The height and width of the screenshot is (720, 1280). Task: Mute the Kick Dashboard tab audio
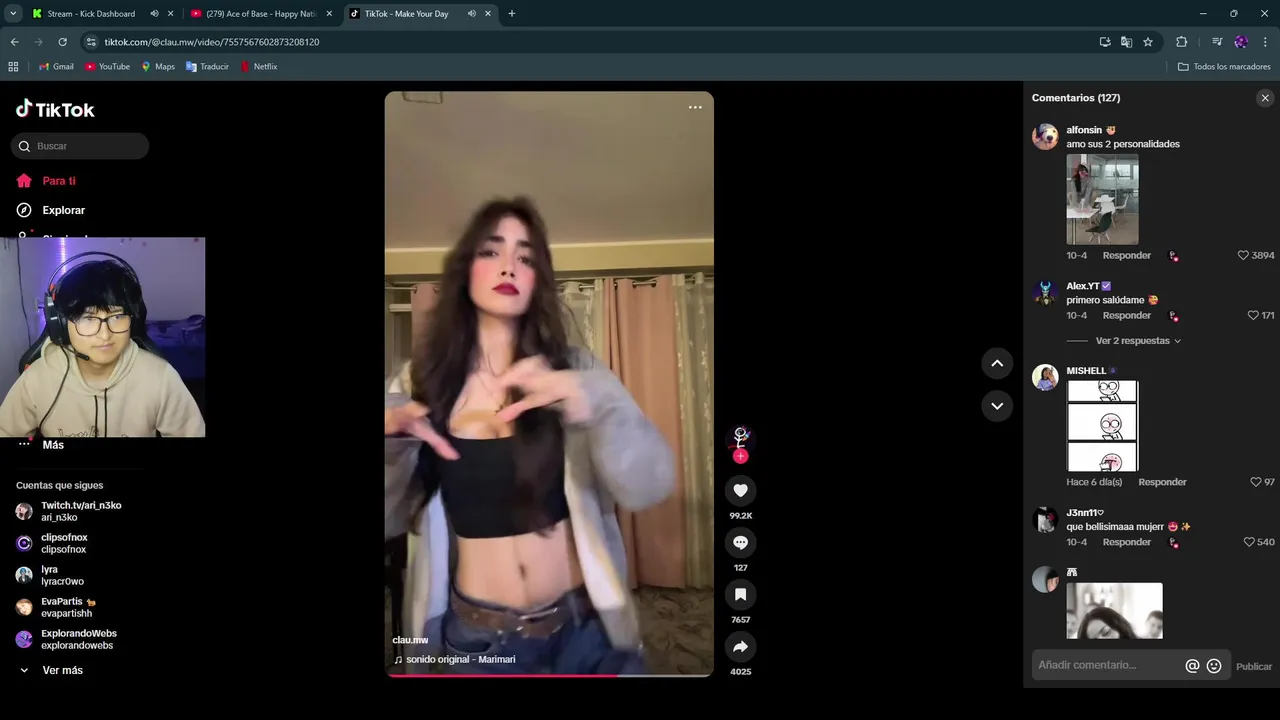point(155,14)
